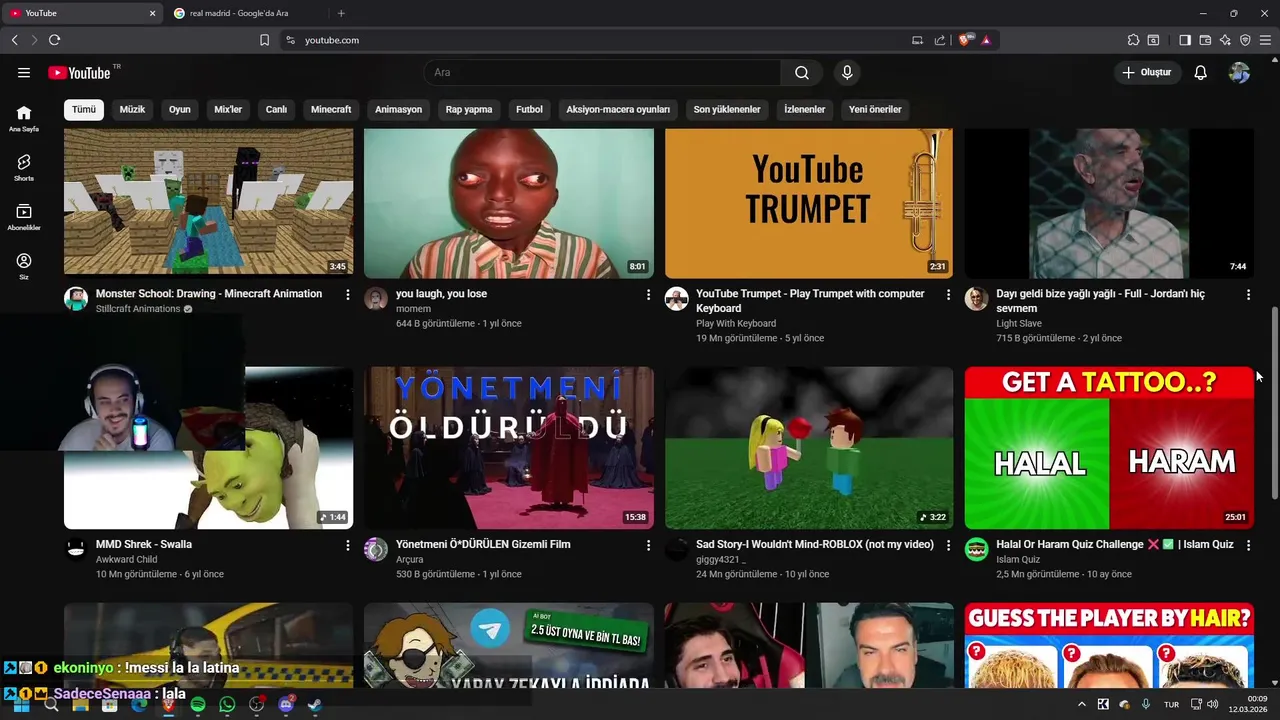Open options for Halal Or Haram Quiz
This screenshot has width=1280, height=720.
tap(1248, 546)
